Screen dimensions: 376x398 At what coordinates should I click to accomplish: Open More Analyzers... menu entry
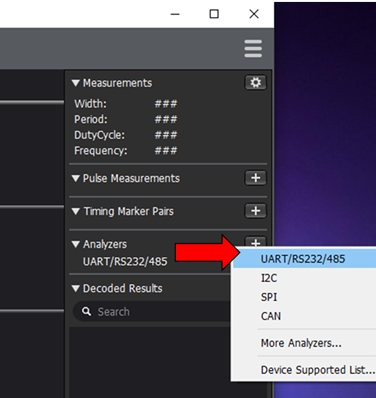(x=304, y=343)
